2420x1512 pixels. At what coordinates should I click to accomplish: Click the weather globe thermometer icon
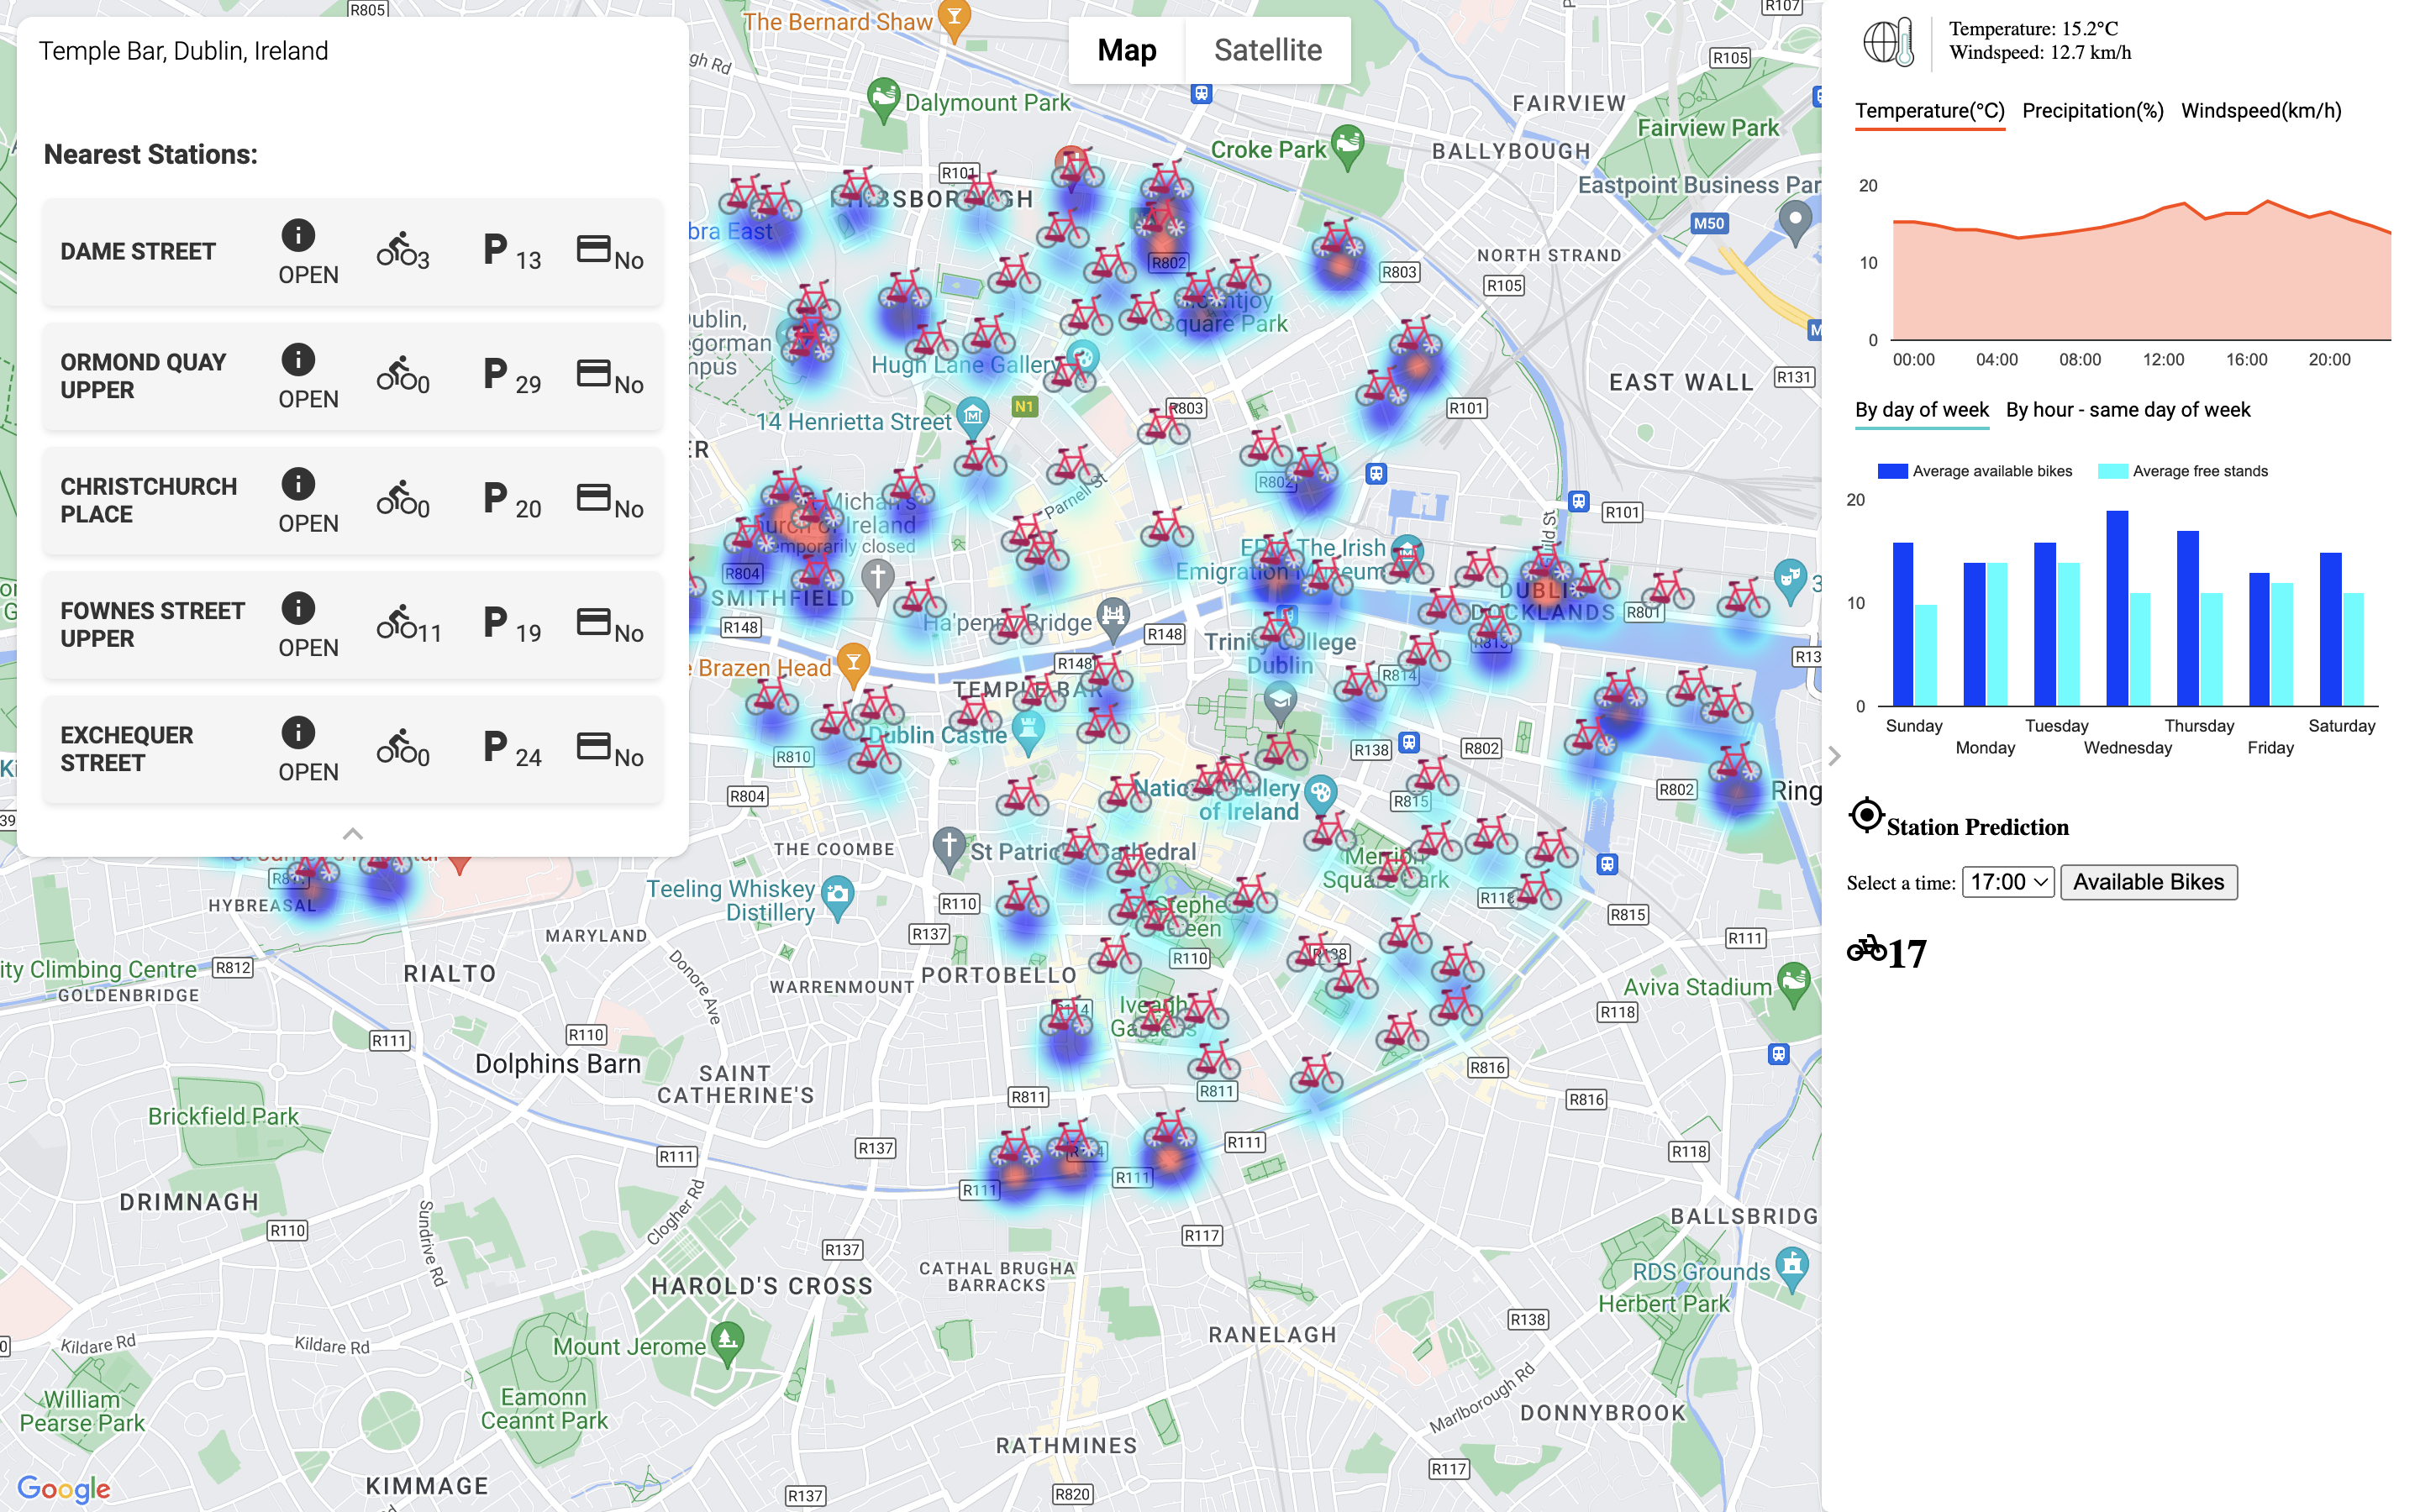pyautogui.click(x=1888, y=42)
